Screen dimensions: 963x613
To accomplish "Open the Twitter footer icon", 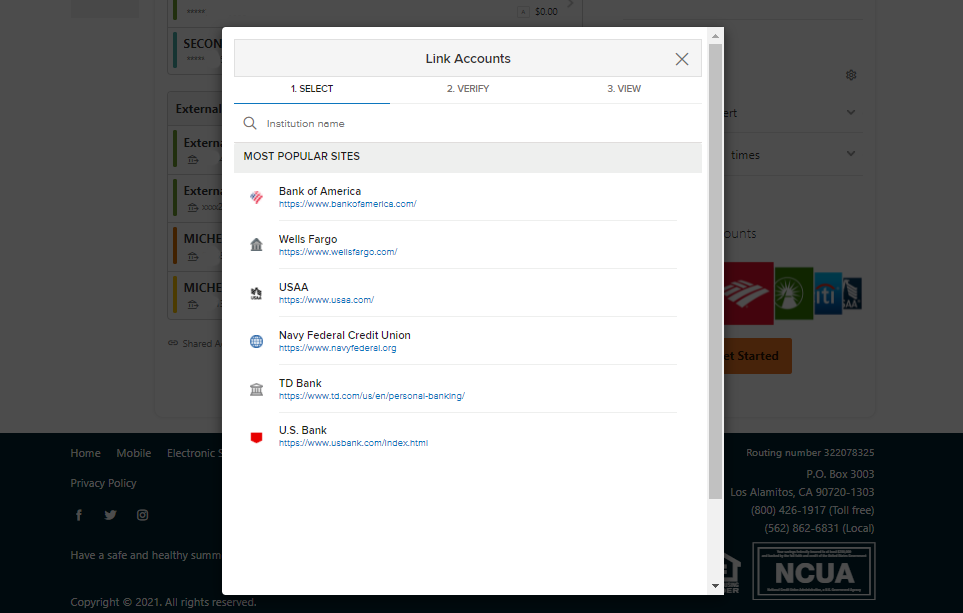I will (111, 515).
